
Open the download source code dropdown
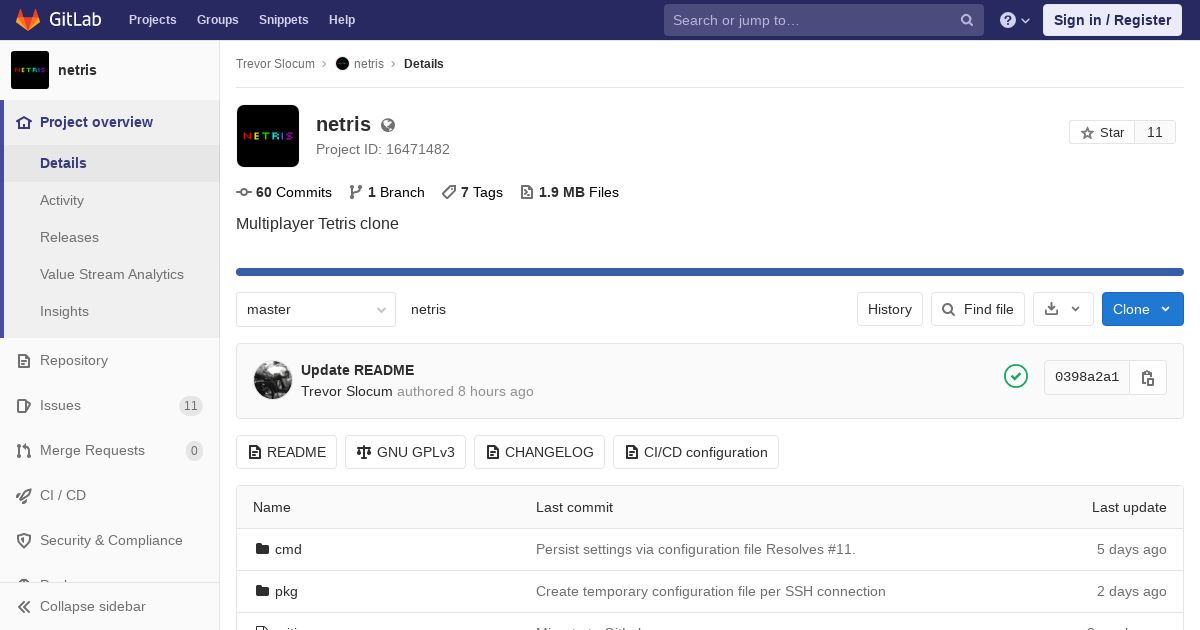pyautogui.click(x=1063, y=309)
